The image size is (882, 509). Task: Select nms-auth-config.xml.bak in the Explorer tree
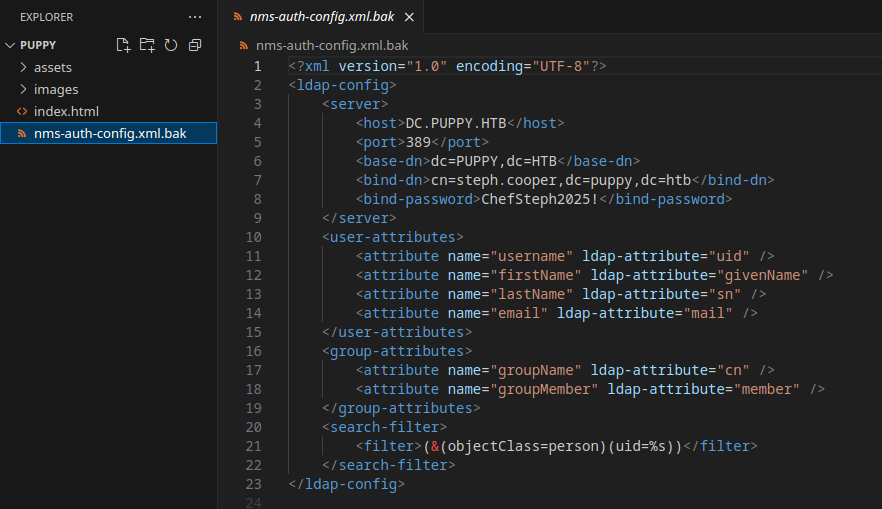110,133
